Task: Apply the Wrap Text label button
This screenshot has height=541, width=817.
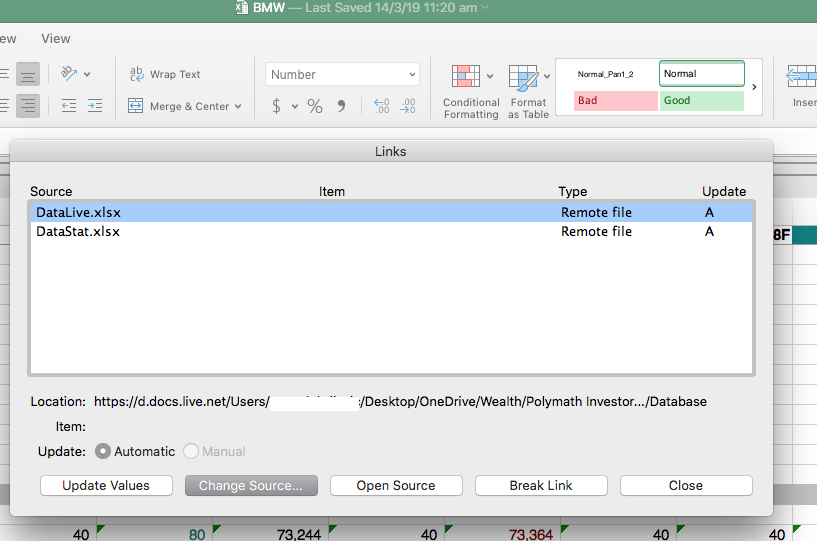Action: [175, 75]
